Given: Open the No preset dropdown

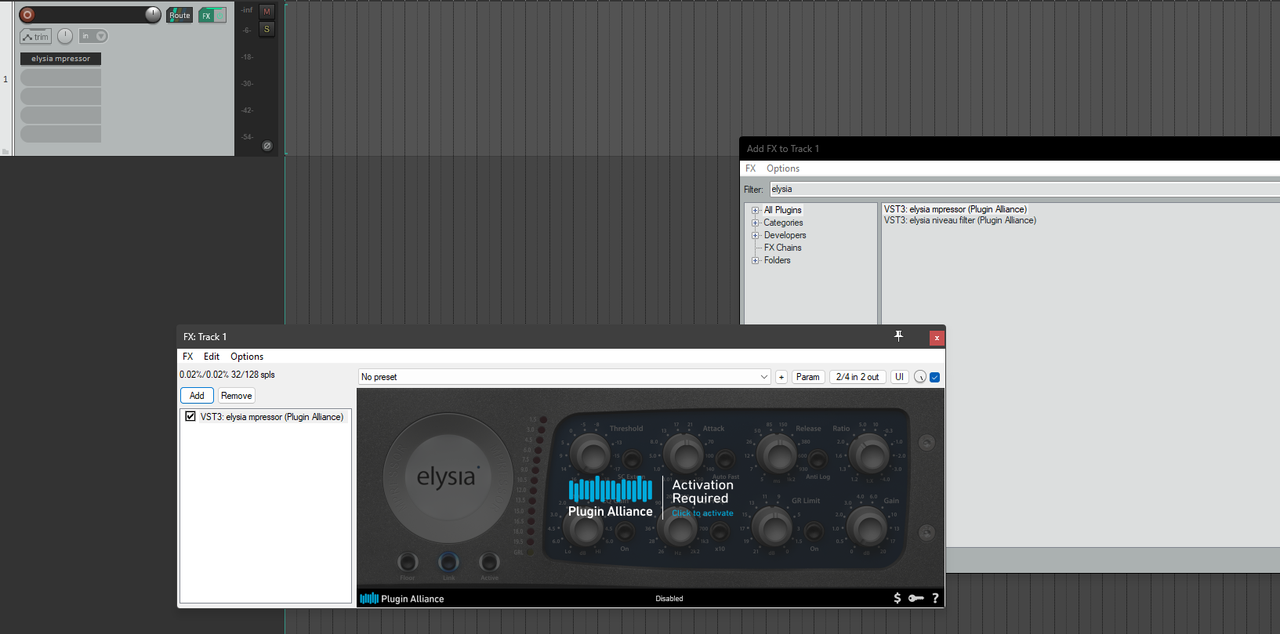Looking at the screenshot, I should (565, 377).
